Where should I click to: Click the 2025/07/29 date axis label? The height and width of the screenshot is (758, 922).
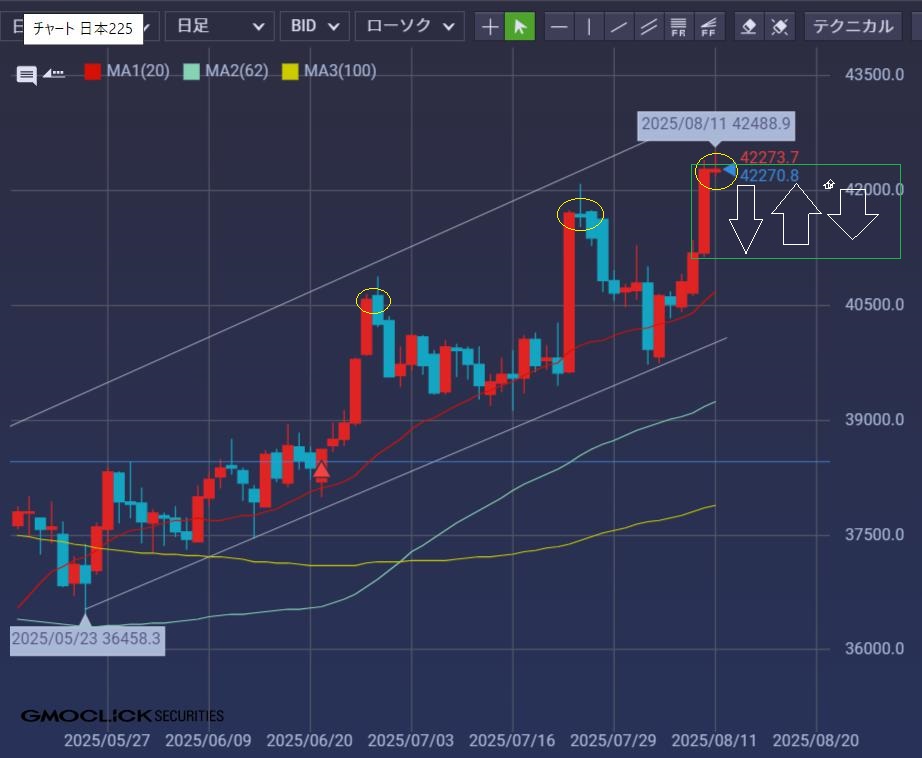[x=613, y=740]
